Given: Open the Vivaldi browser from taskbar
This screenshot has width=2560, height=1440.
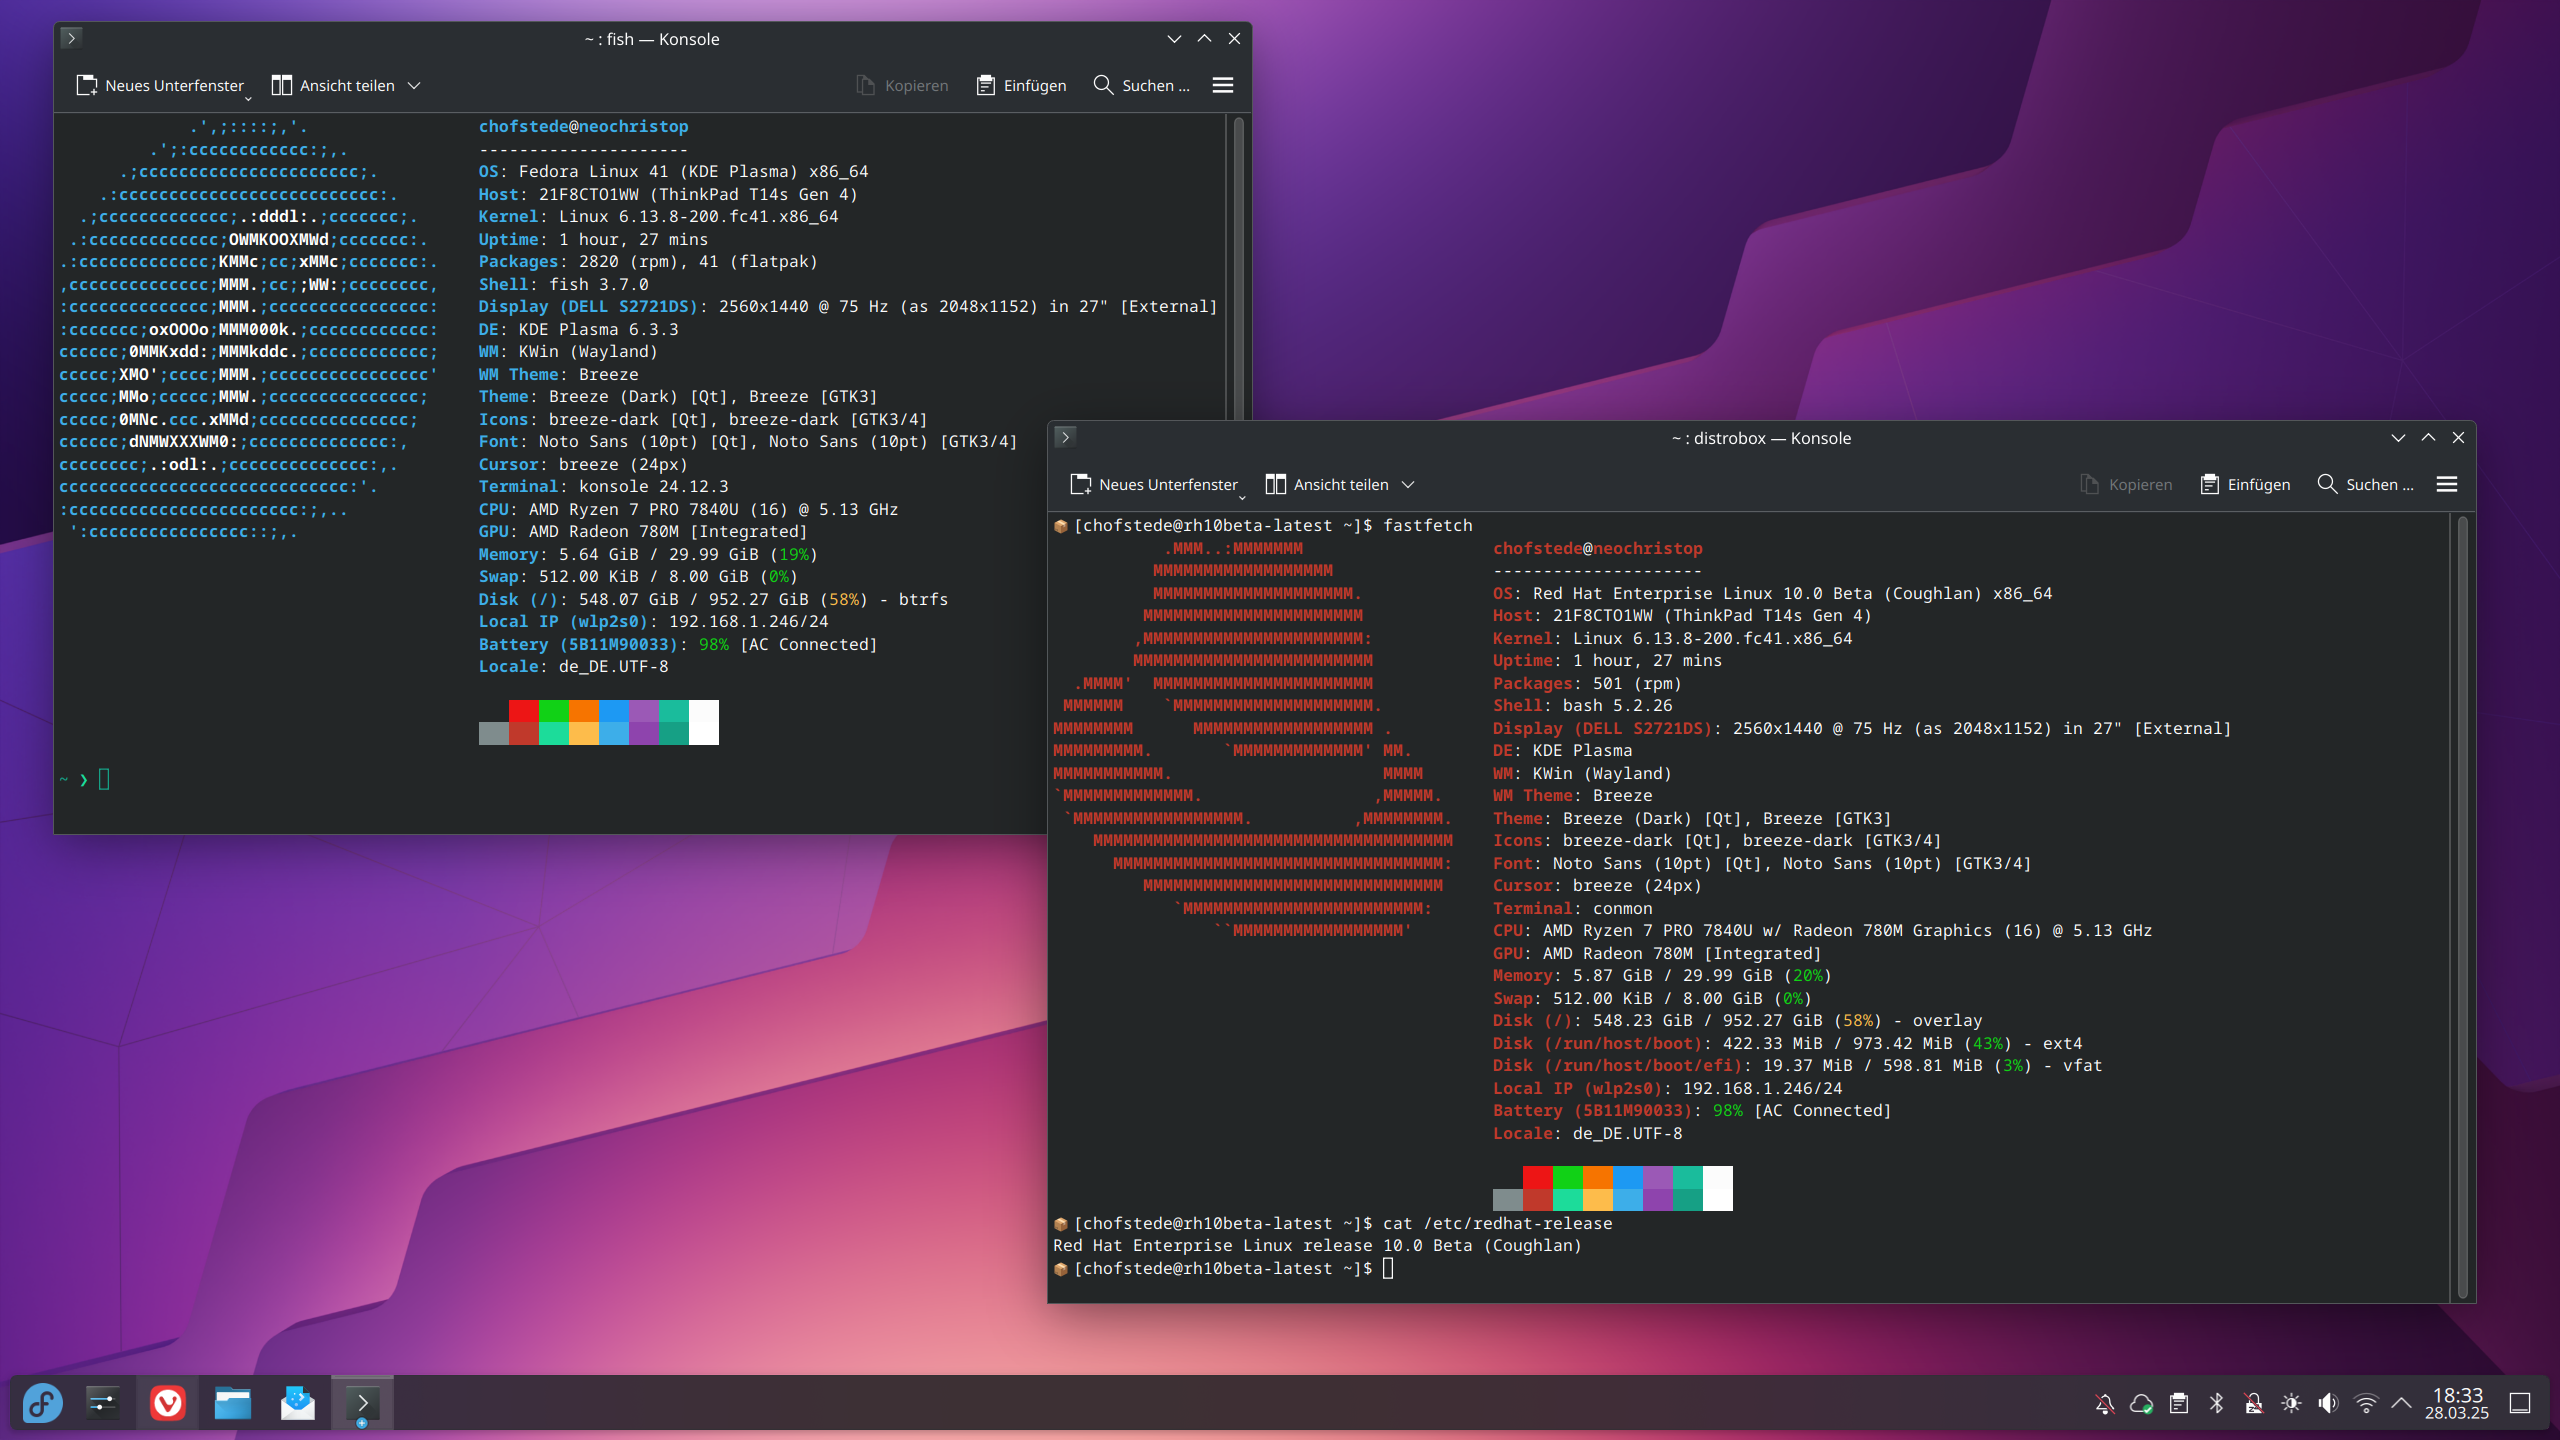Looking at the screenshot, I should (x=167, y=1403).
